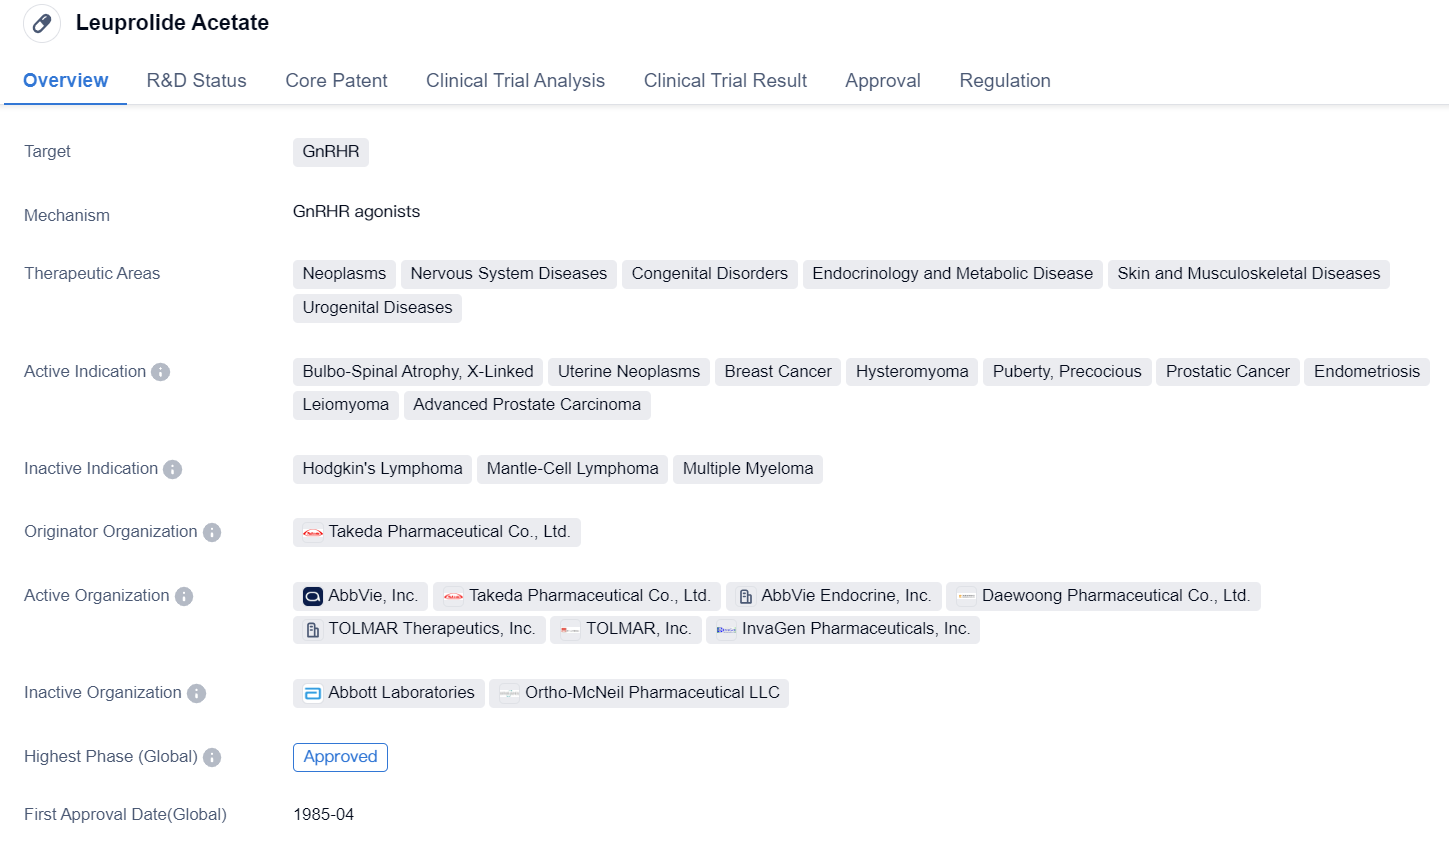The width and height of the screenshot is (1449, 844).
Task: Go to Clinical Trial Analysis tab
Action: [x=515, y=81]
